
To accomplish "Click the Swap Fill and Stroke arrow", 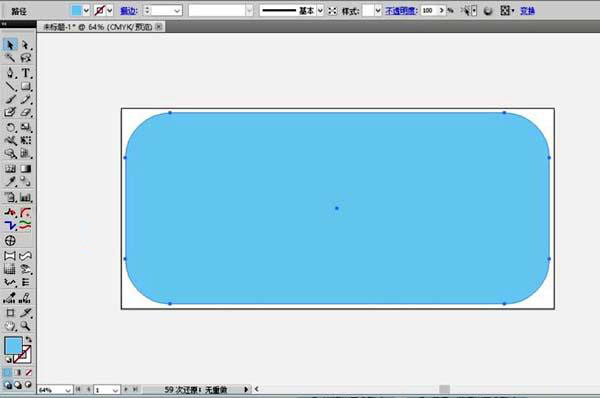I will coord(28,339).
